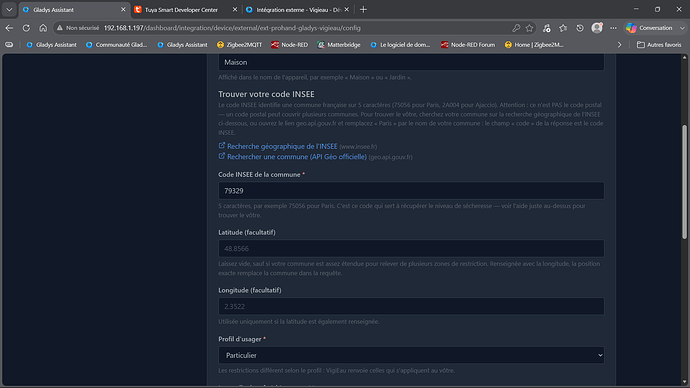Open the browser home page

(x=43, y=28)
